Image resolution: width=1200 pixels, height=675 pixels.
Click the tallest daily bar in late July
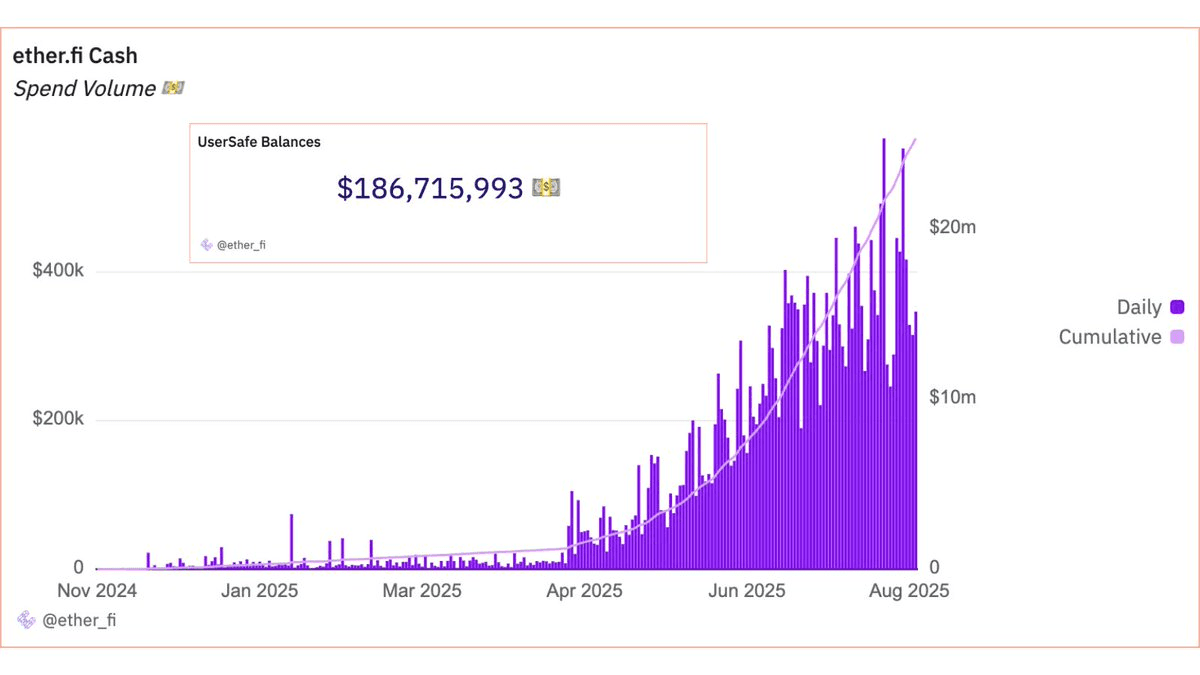coord(884,353)
